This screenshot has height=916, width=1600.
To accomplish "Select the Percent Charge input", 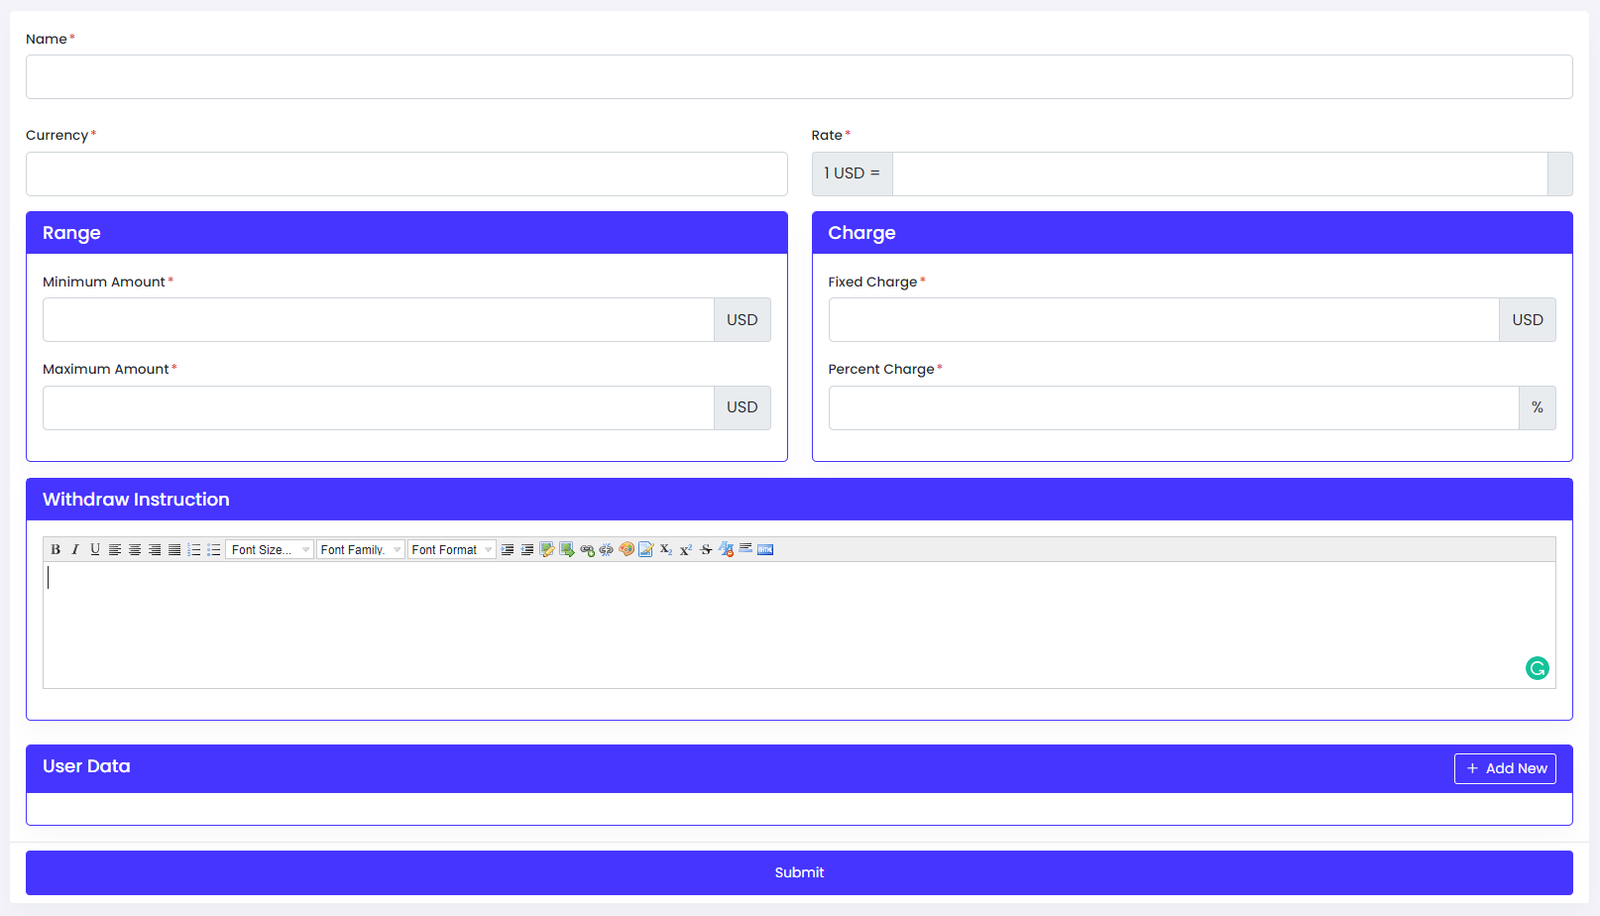I will click(x=1173, y=408).
